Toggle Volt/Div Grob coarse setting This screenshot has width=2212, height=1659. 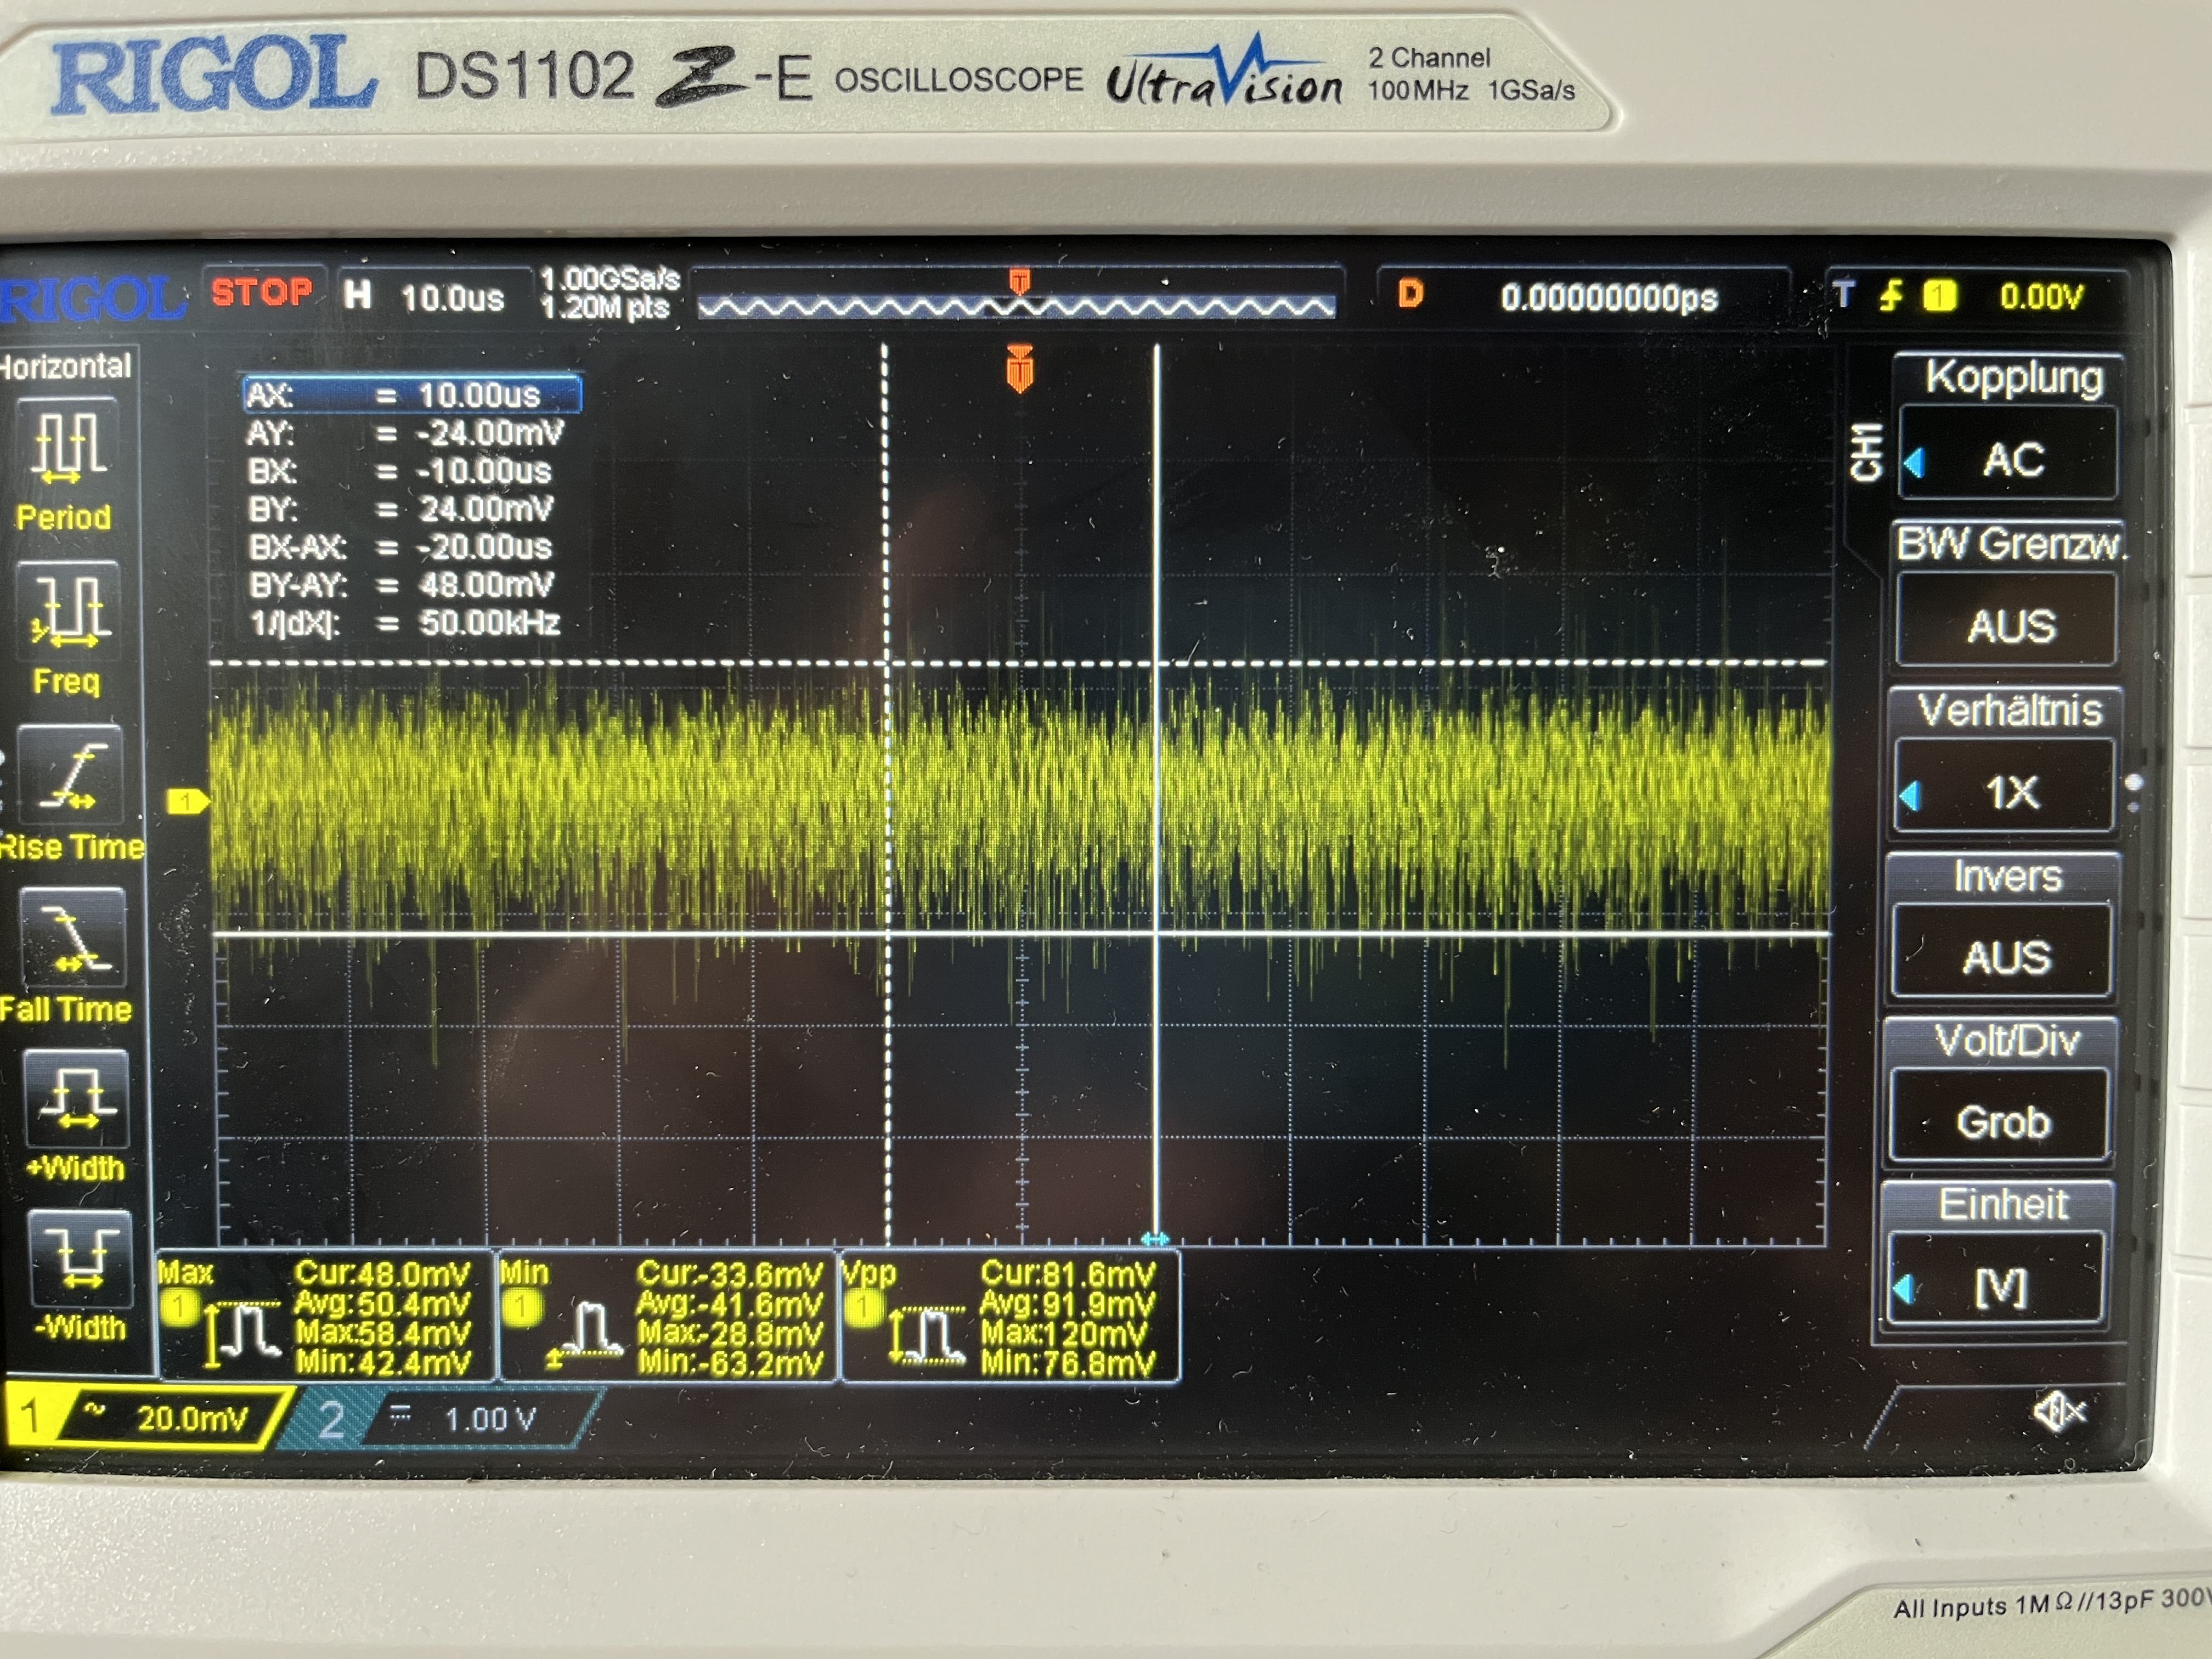2004,1121
